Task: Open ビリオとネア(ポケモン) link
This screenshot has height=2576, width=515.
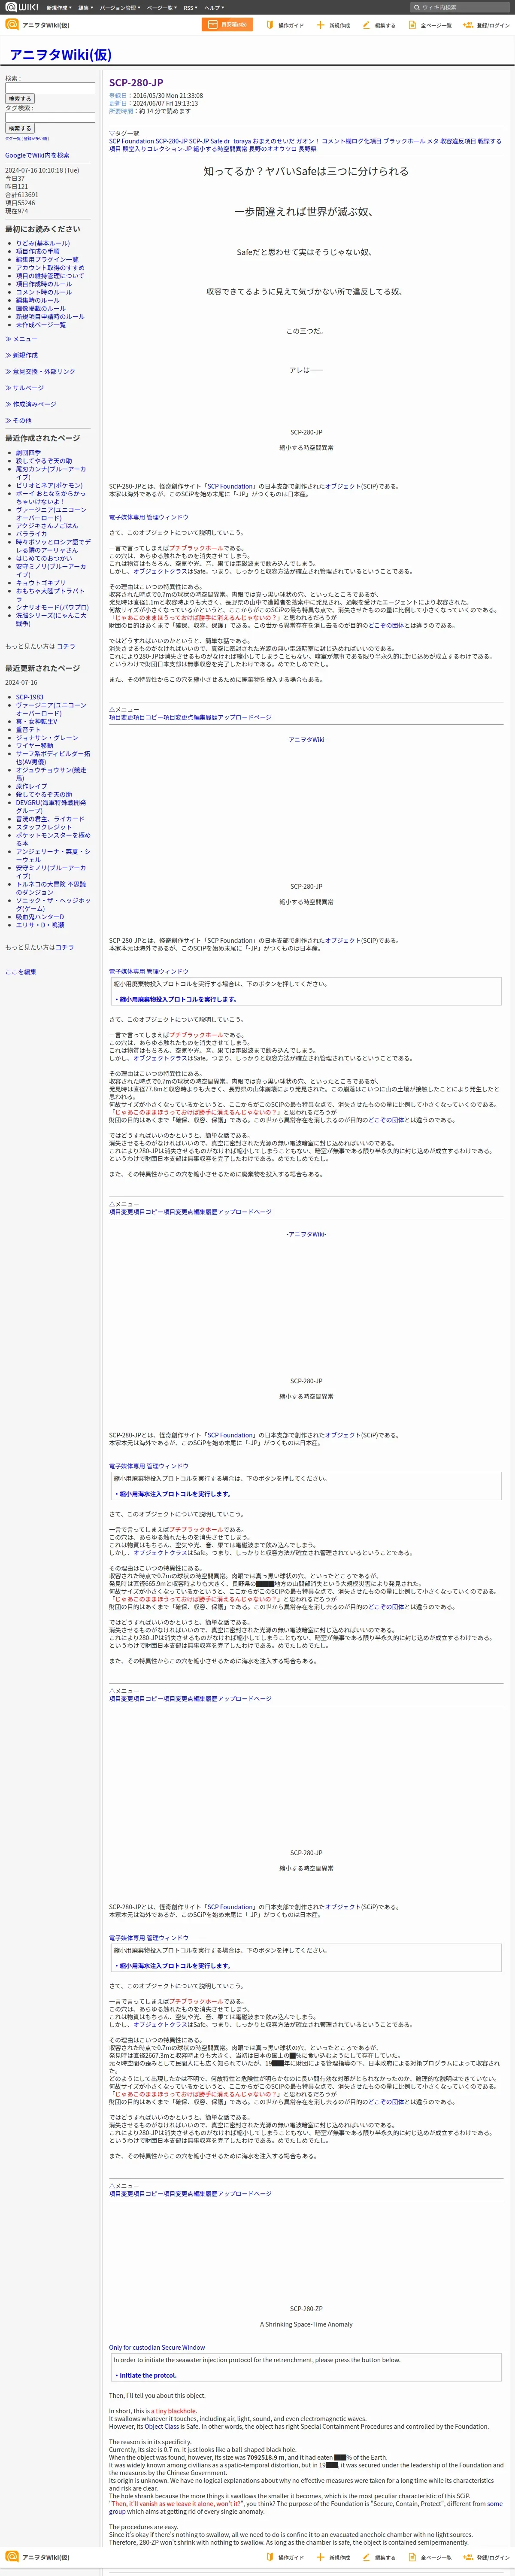Action: (49, 485)
